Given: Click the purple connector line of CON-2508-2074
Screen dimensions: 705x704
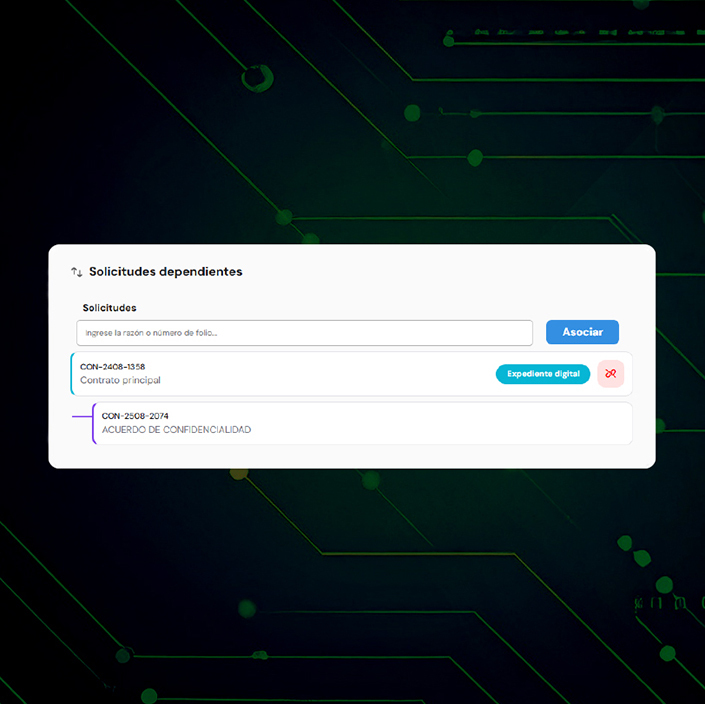Looking at the screenshot, I should [81, 416].
